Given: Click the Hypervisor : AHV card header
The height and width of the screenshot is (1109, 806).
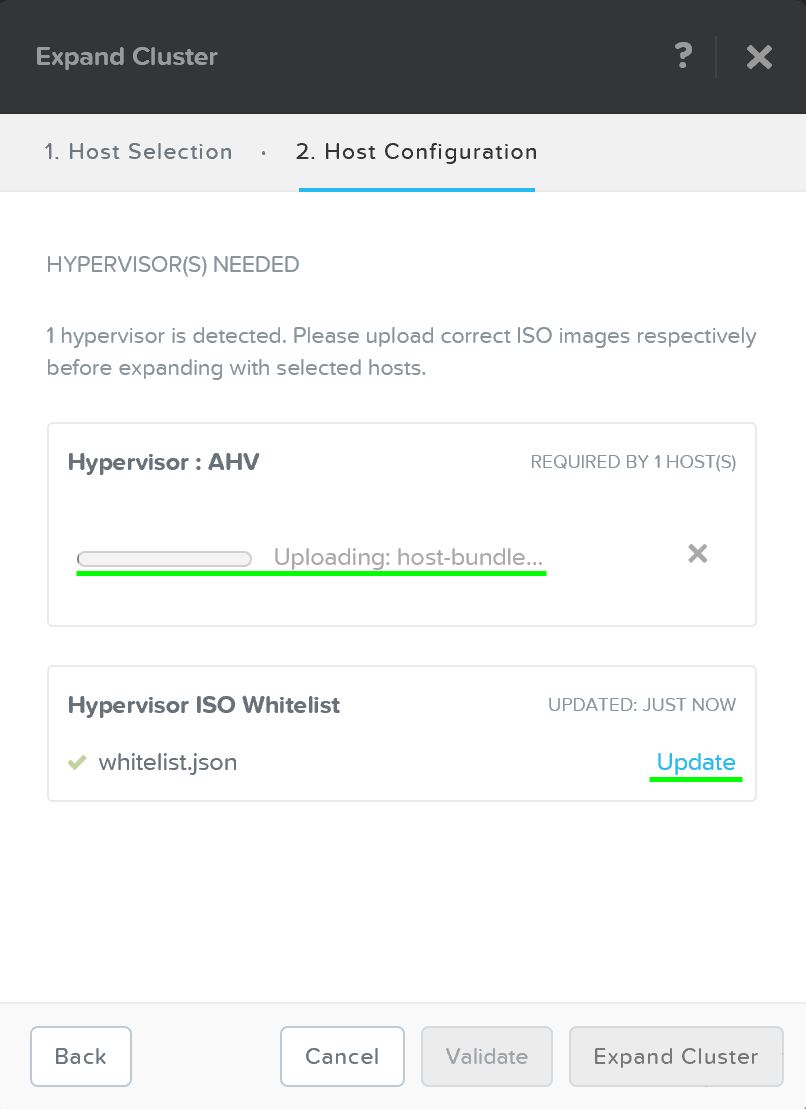Looking at the screenshot, I should click(163, 462).
